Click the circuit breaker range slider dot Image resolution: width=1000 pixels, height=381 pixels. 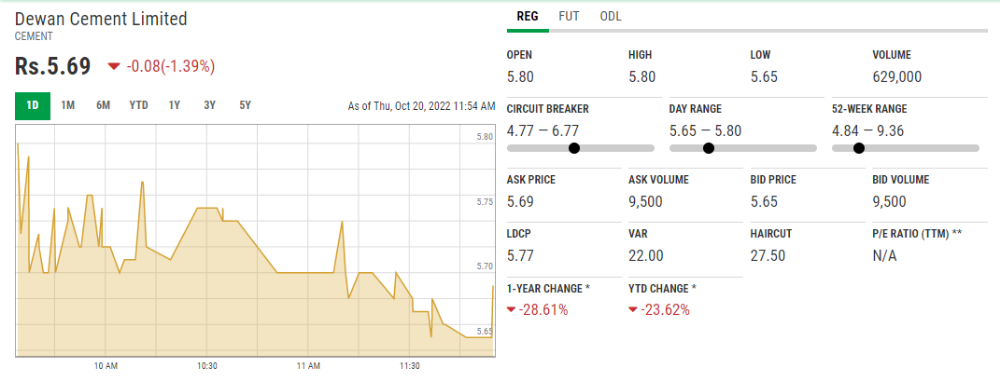pyautogui.click(x=574, y=149)
